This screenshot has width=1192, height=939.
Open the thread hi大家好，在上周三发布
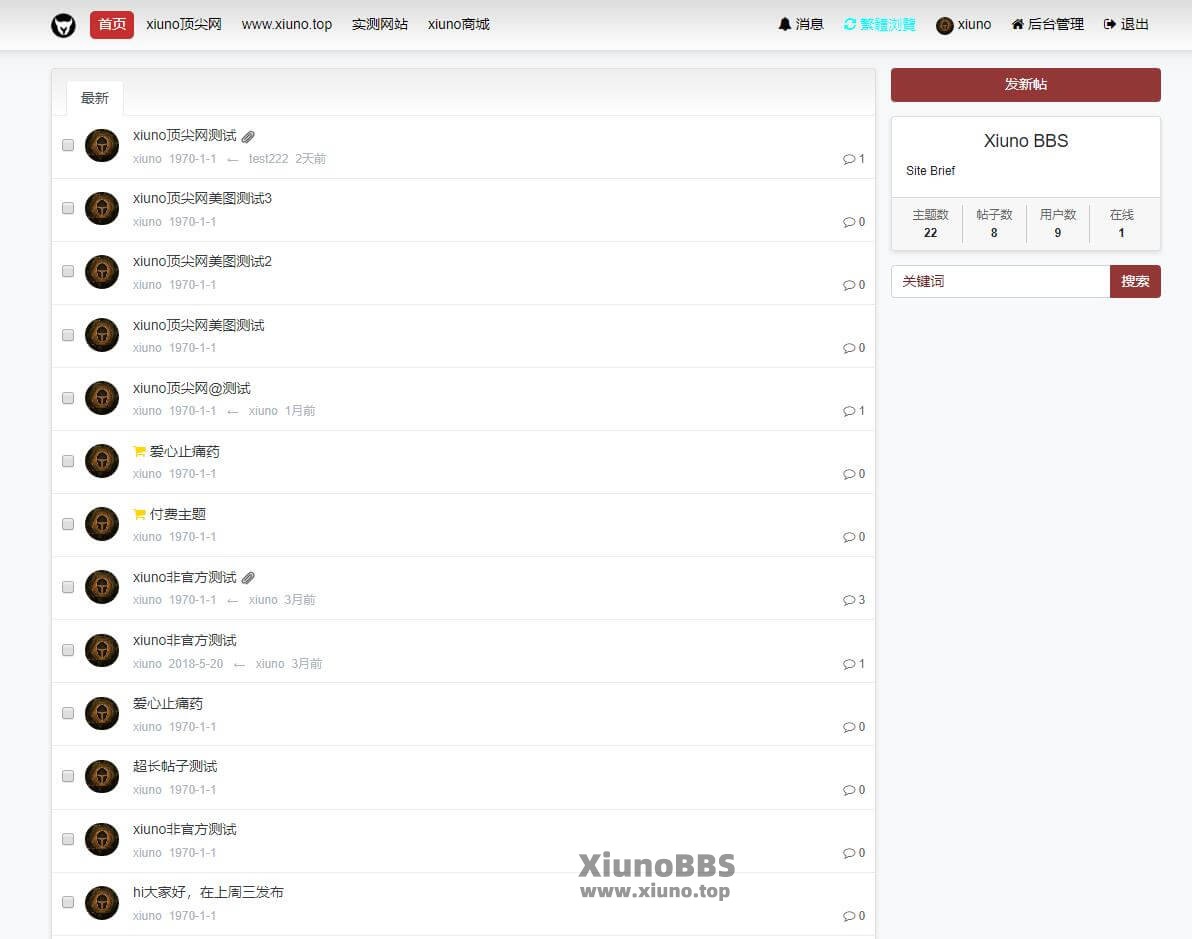pos(208,893)
